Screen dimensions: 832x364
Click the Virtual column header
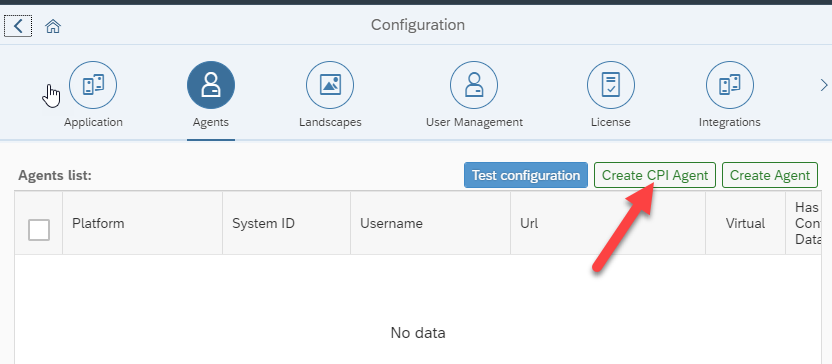click(x=746, y=223)
